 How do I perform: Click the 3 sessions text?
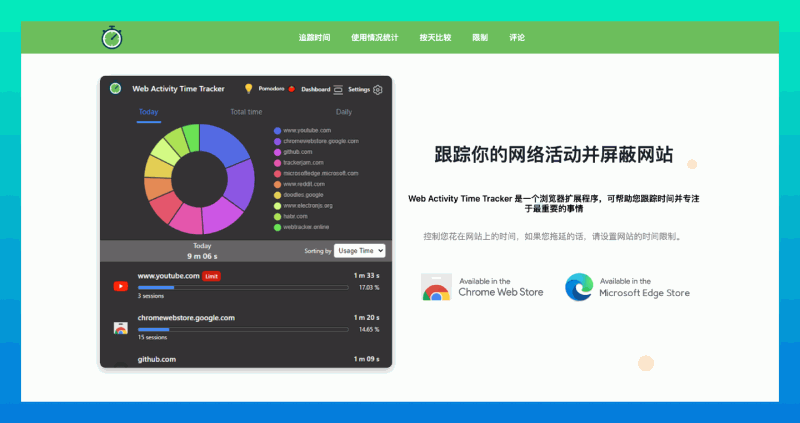151,296
